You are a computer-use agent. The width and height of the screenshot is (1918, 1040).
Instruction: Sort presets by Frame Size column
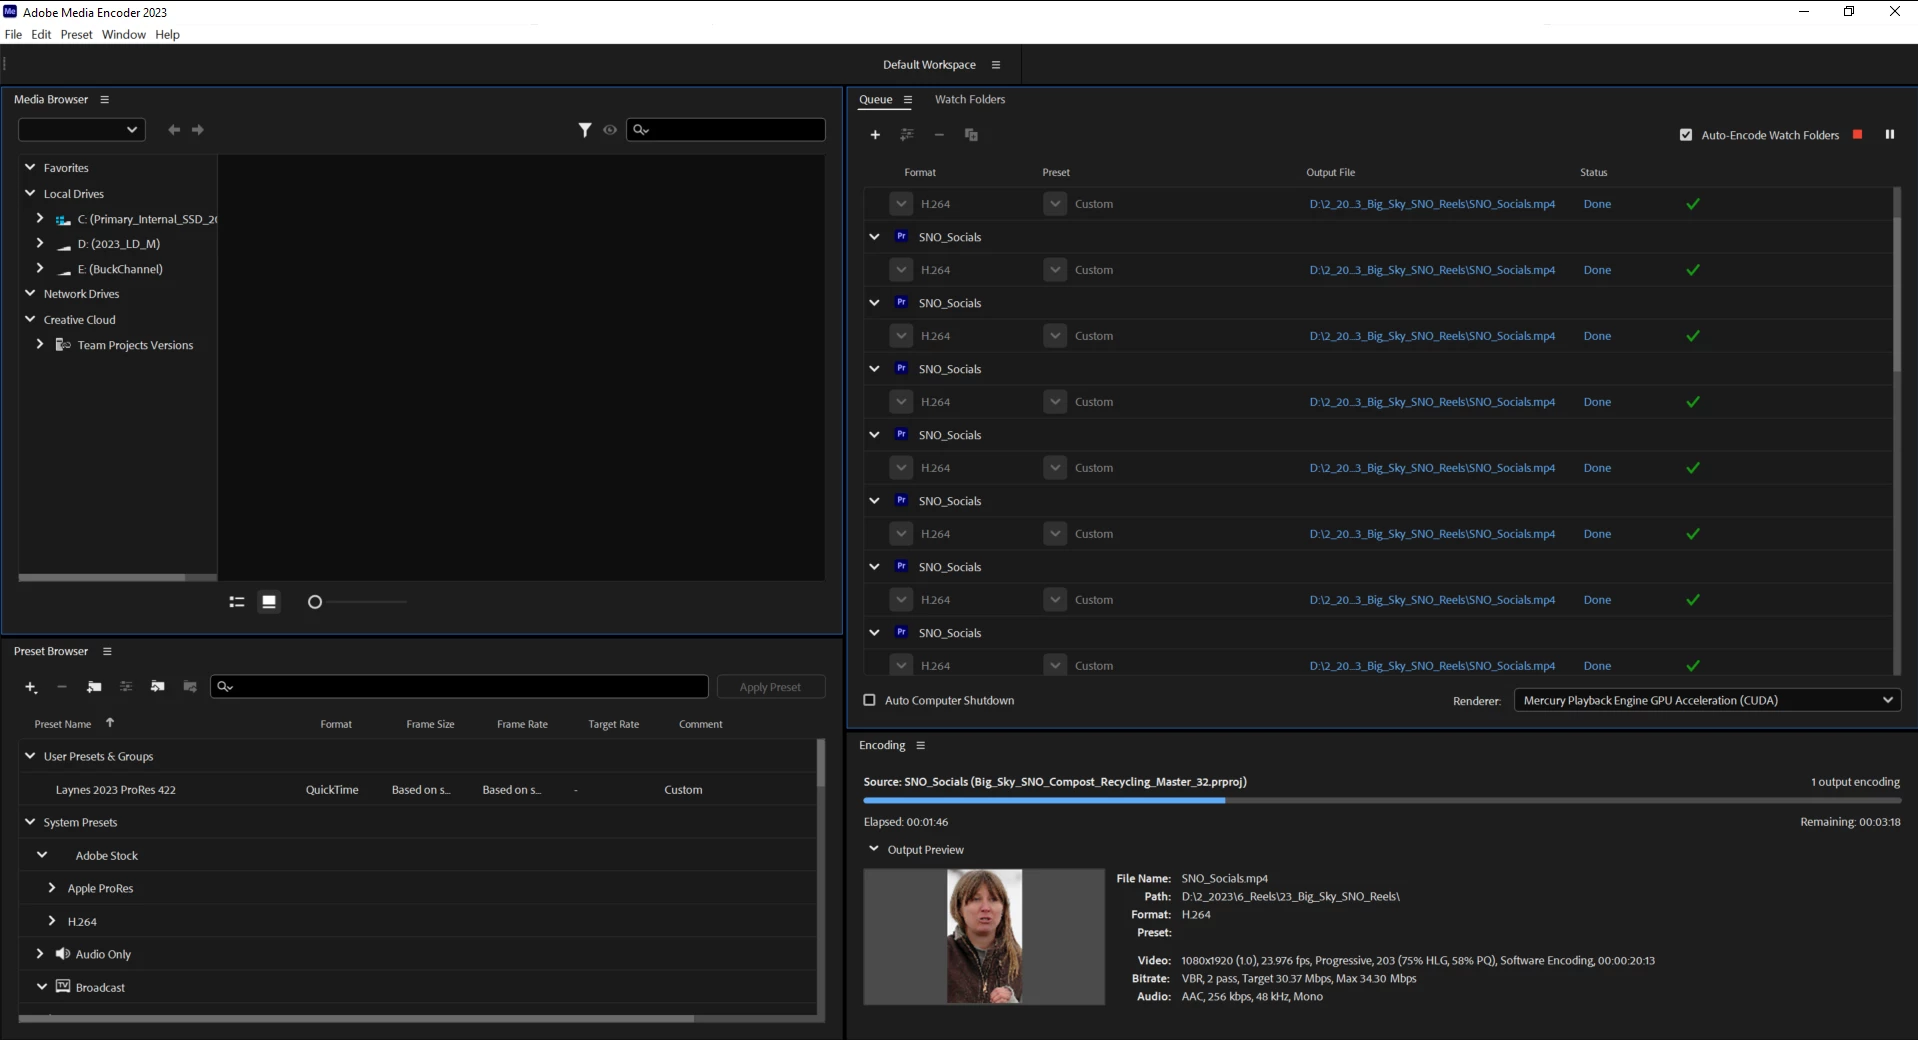click(430, 724)
